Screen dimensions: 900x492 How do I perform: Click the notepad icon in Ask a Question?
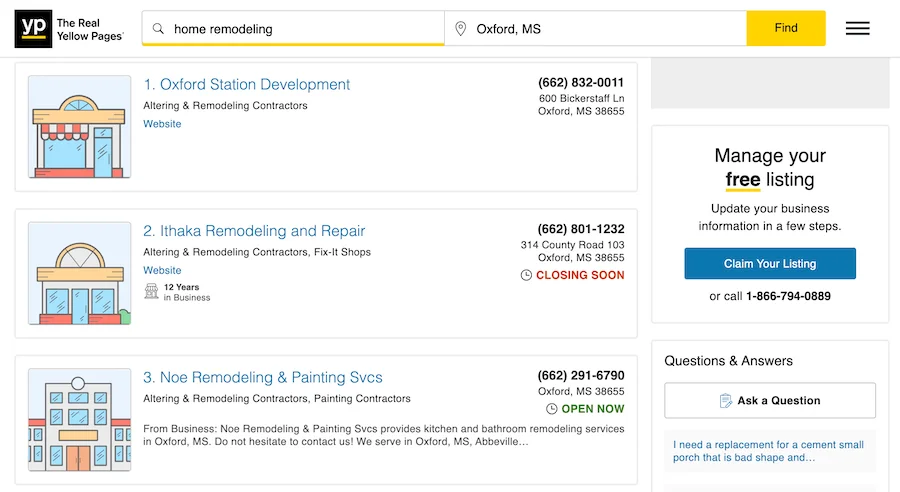726,401
